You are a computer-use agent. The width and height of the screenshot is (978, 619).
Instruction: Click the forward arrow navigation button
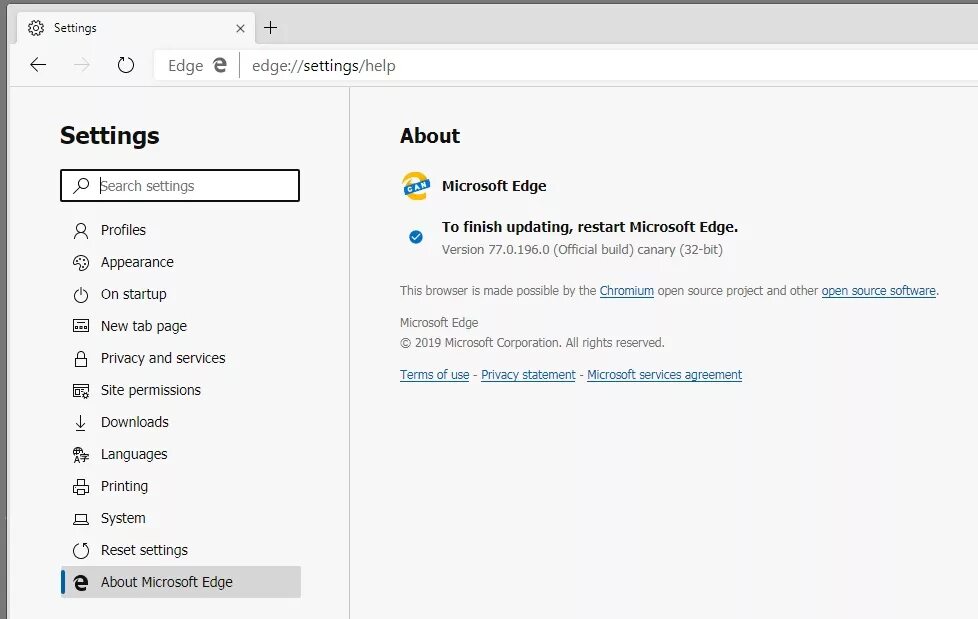82,65
